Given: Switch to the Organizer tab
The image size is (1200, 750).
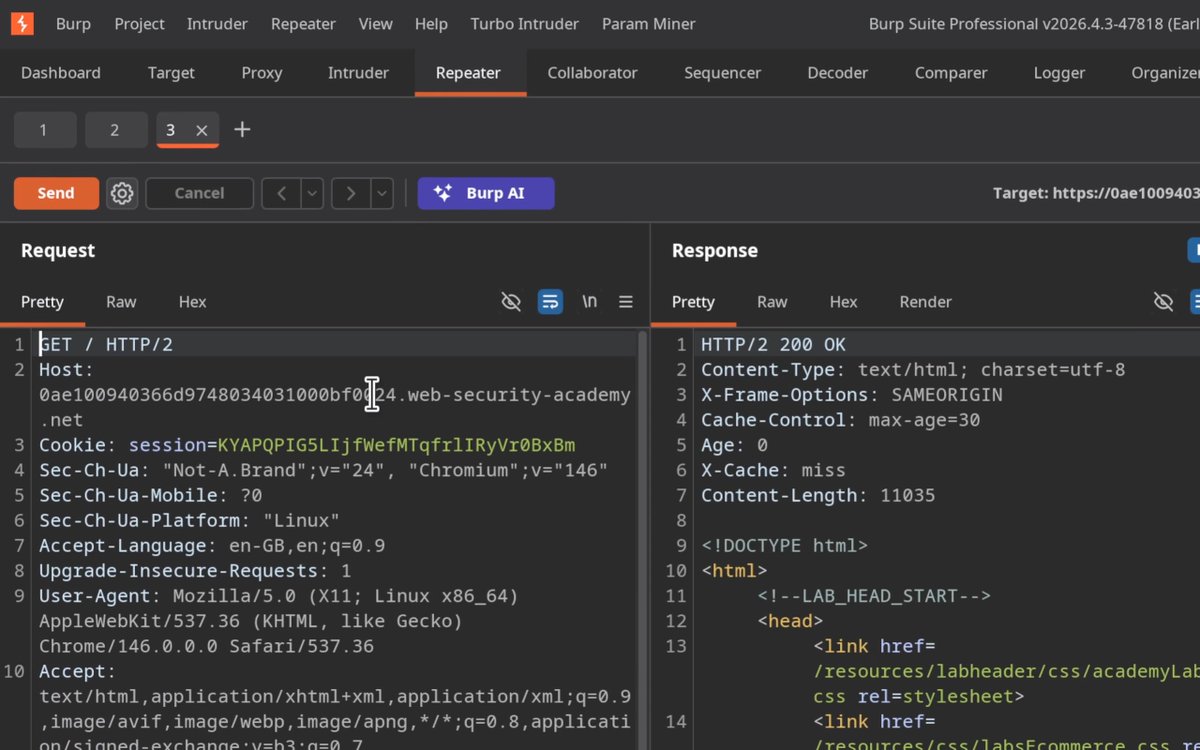Looking at the screenshot, I should tap(1165, 73).
